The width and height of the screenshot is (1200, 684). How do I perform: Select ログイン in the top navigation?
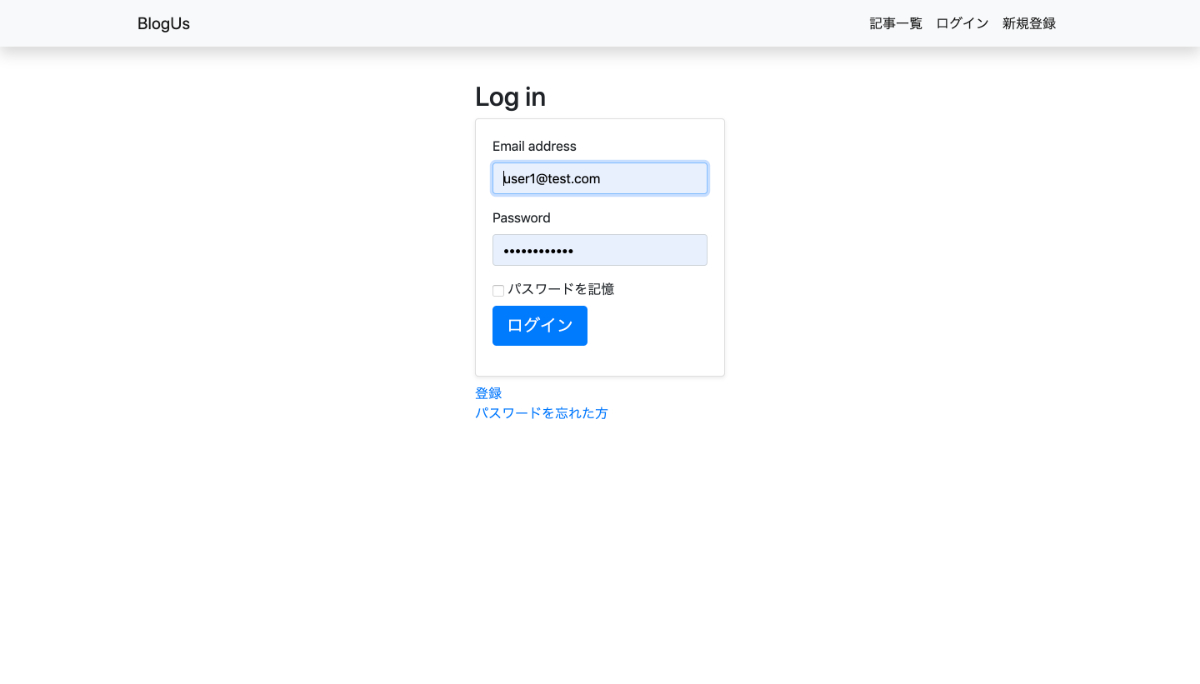pyautogui.click(x=962, y=24)
